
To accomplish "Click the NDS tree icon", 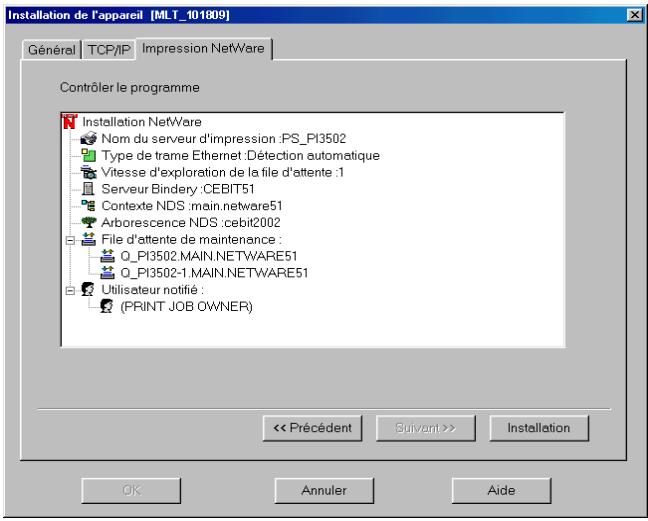I will click(88, 222).
